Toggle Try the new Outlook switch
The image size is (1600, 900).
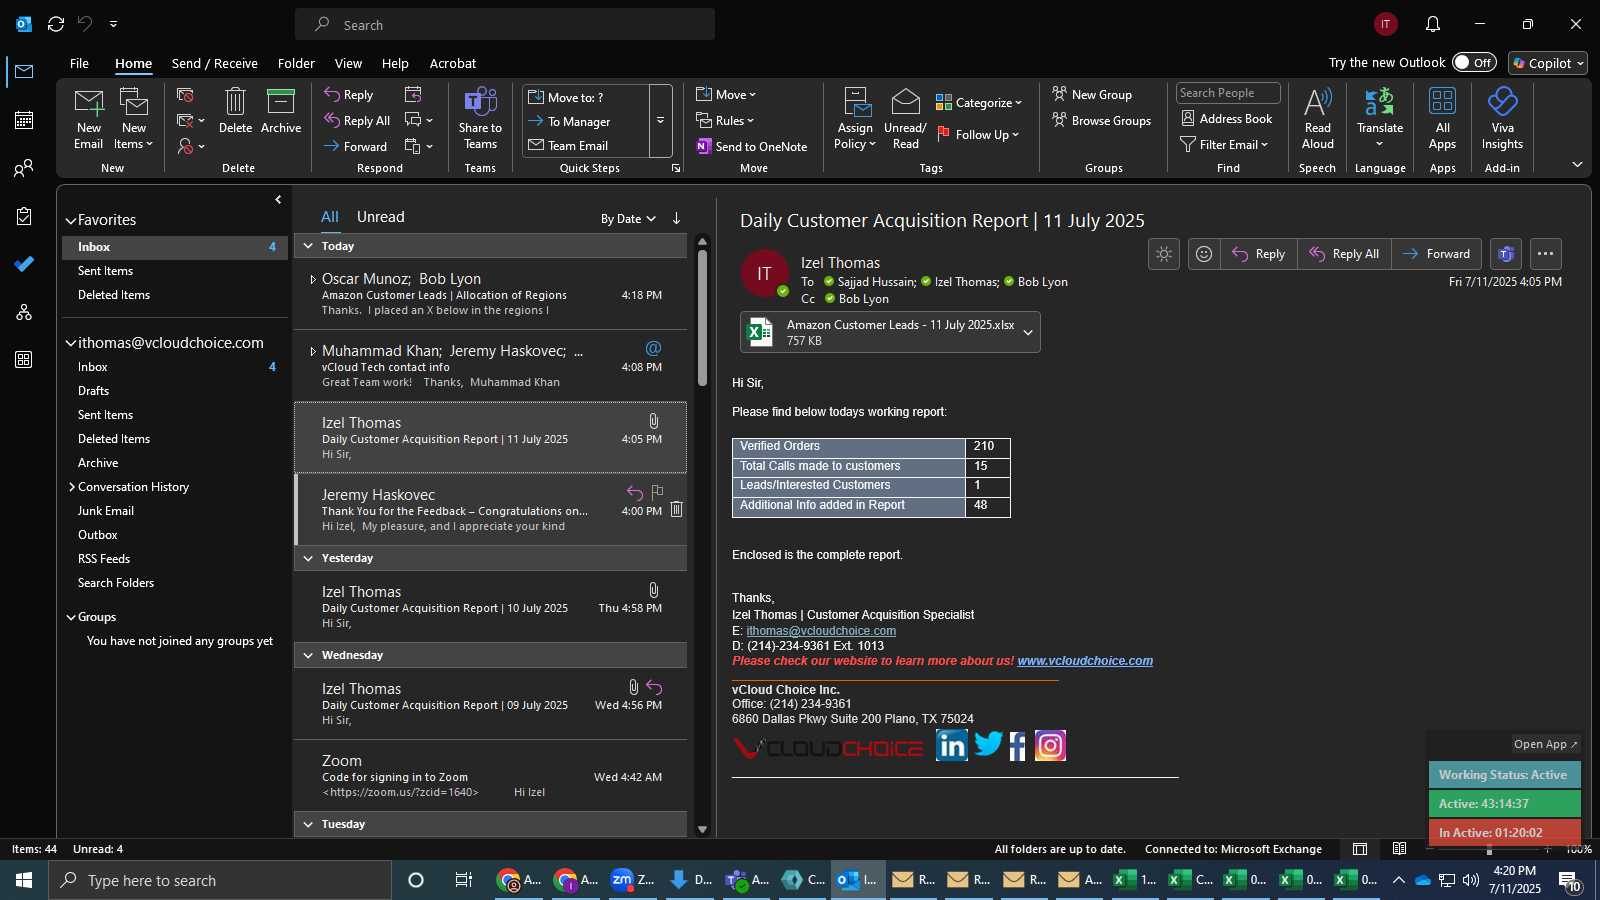pos(1474,62)
